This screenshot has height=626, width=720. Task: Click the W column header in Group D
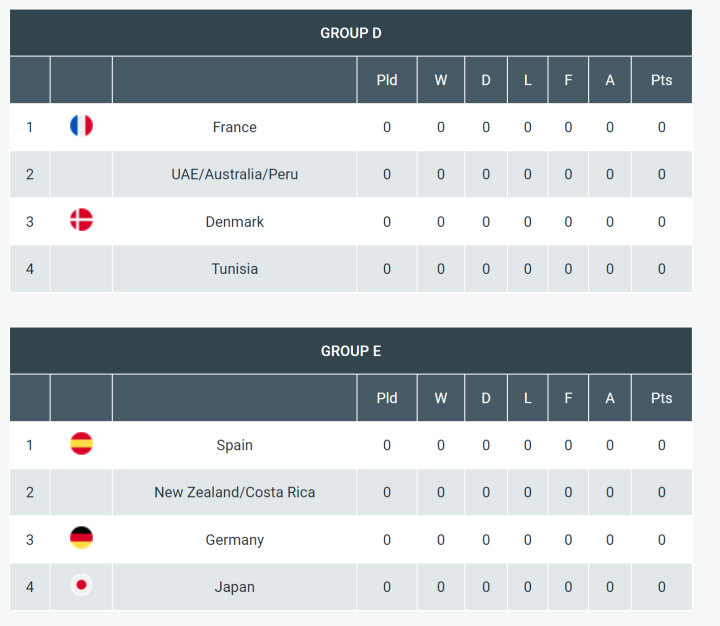click(x=440, y=80)
